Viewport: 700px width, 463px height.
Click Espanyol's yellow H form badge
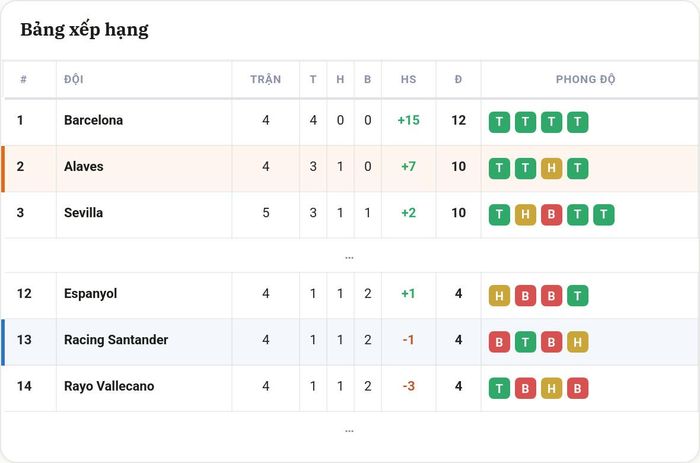(x=499, y=296)
